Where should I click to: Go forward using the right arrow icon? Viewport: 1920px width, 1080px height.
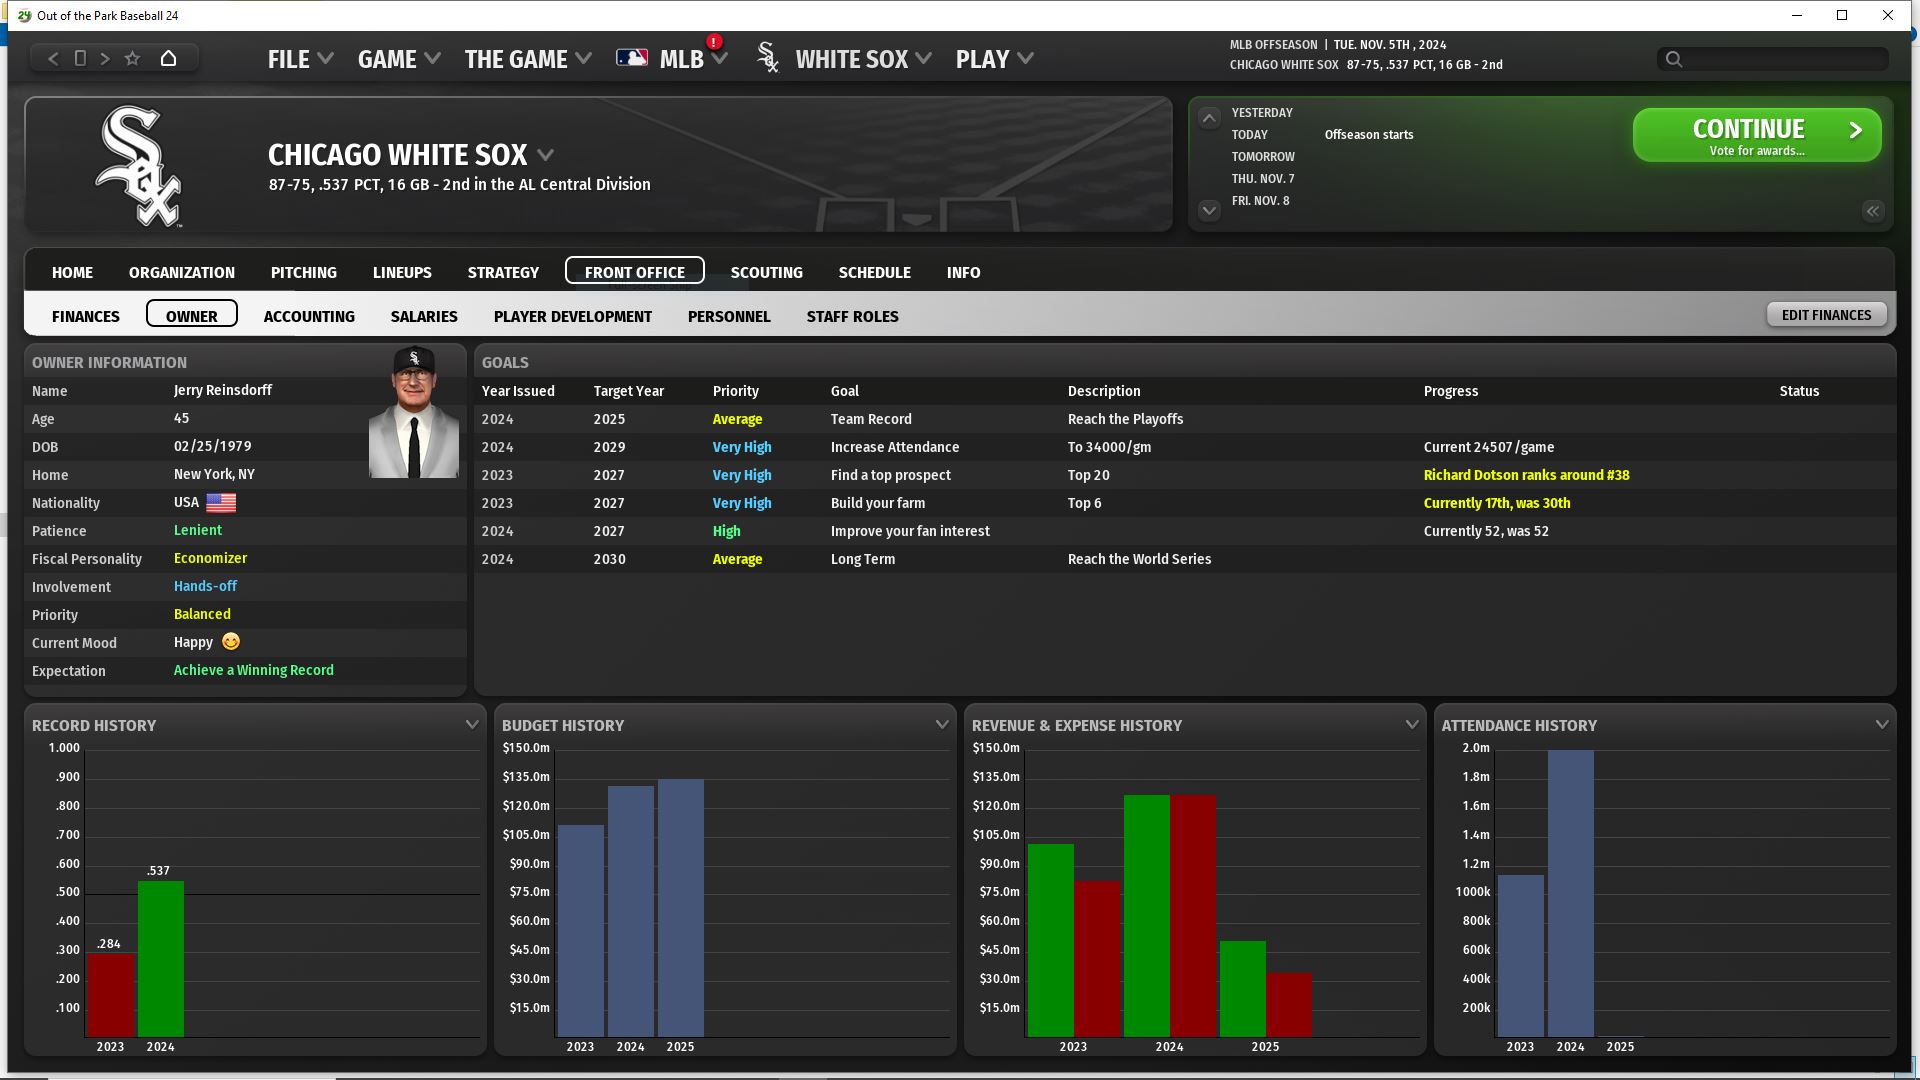coord(105,59)
